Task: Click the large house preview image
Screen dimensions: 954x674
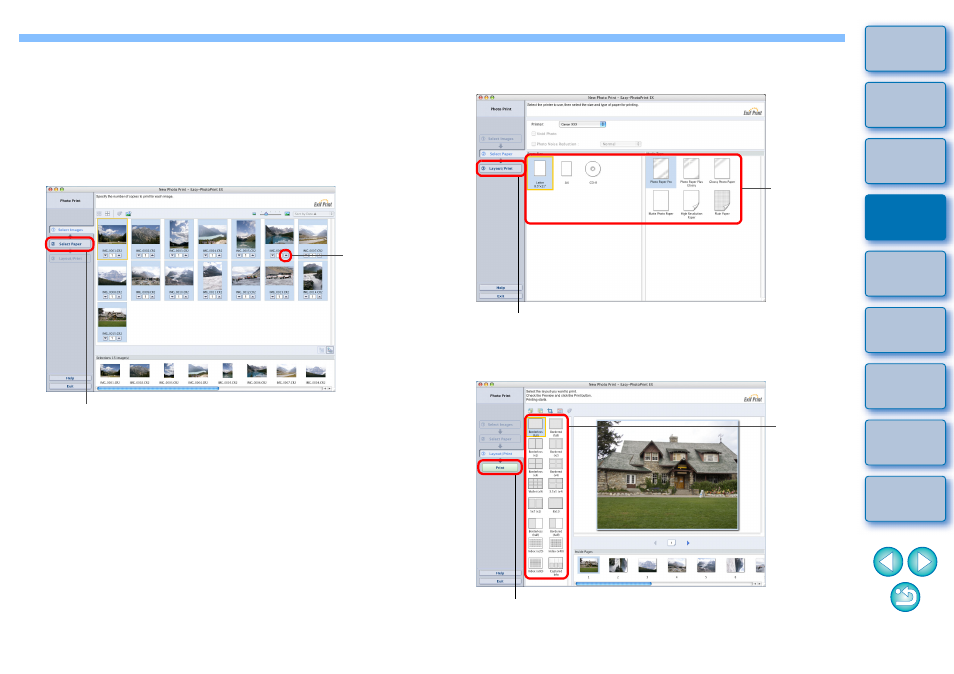Action: pyautogui.click(x=667, y=475)
